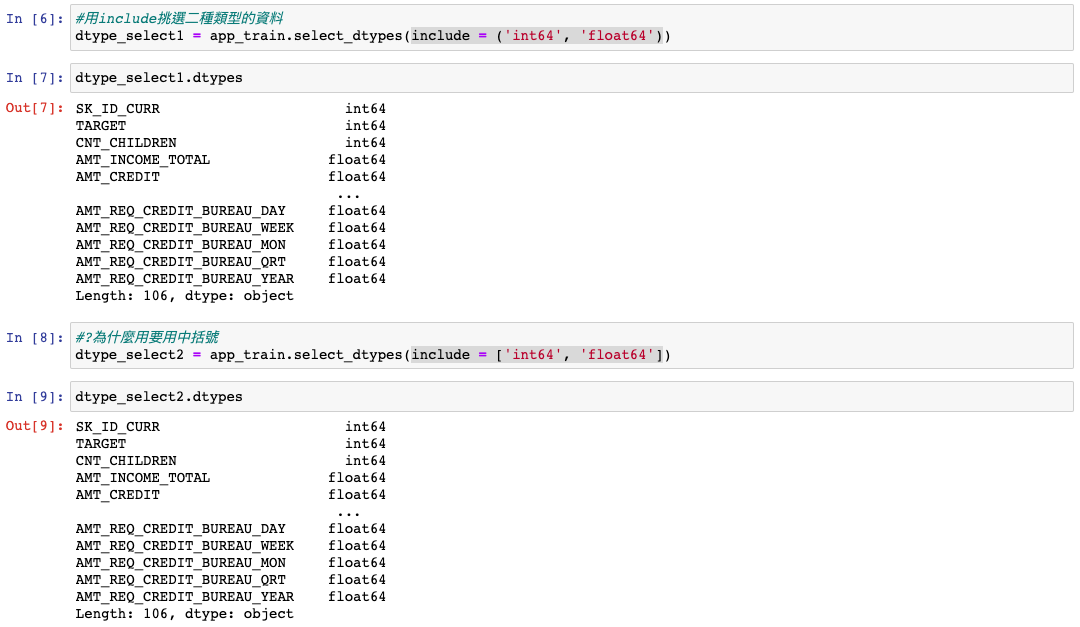The height and width of the screenshot is (627, 1080).
Task: Click 'AMT_REQ_CREDIT_BUREAU_MON' in the Out[7] output
Action: (180, 245)
